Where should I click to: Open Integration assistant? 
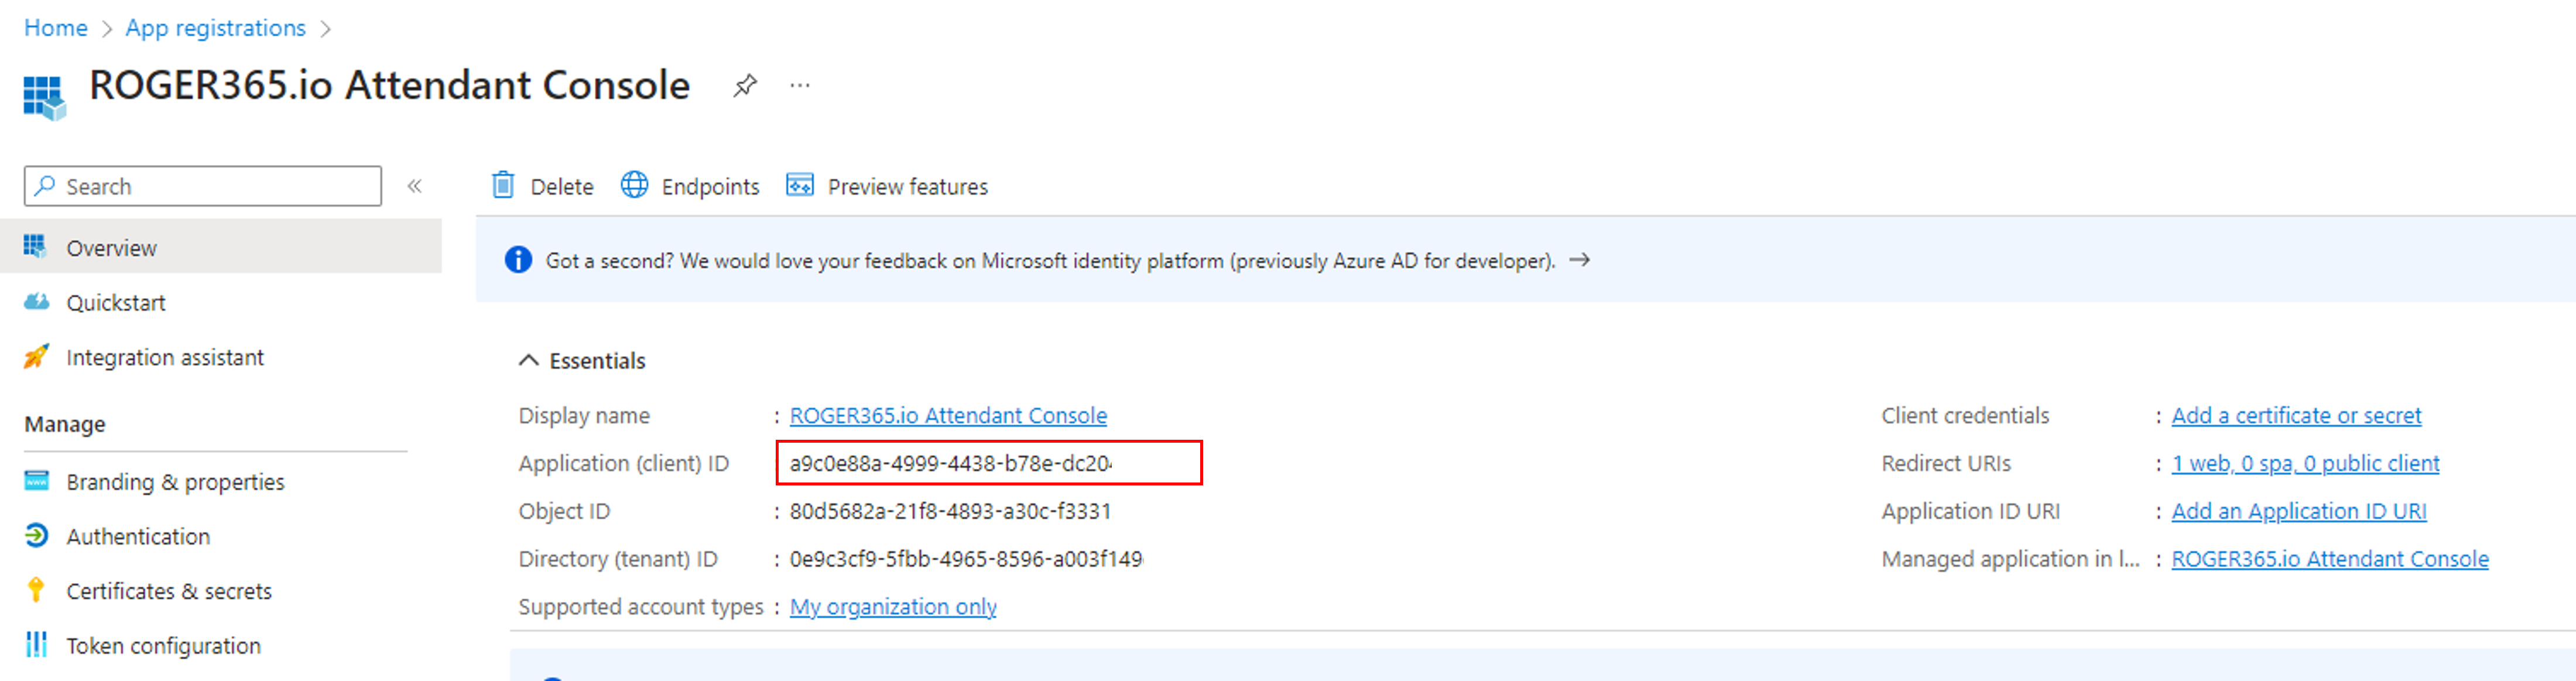coord(164,357)
